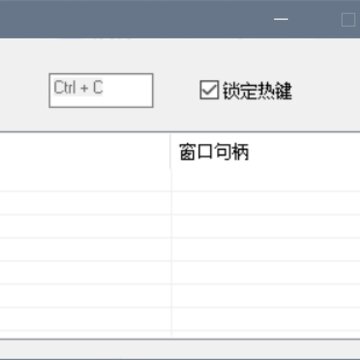The width and height of the screenshot is (360, 360).
Task: Maximize the window with the square icon
Action: tap(348, 19)
